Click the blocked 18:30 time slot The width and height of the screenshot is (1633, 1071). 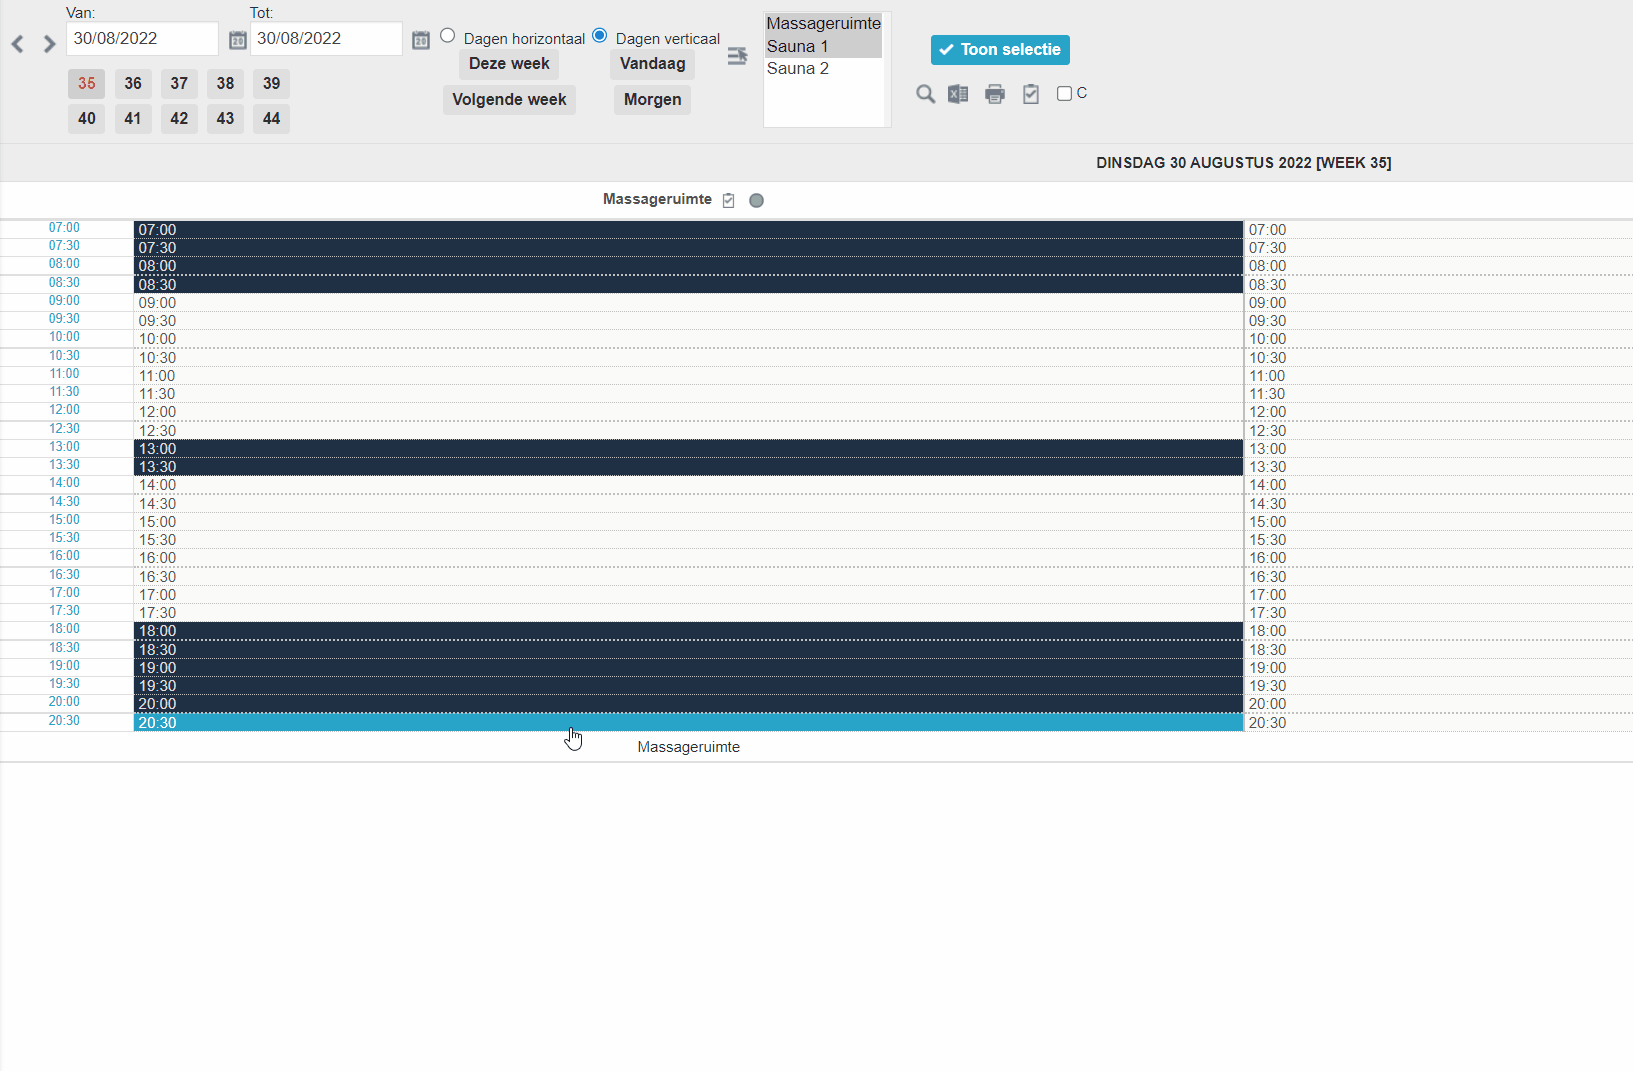pyautogui.click(x=688, y=650)
